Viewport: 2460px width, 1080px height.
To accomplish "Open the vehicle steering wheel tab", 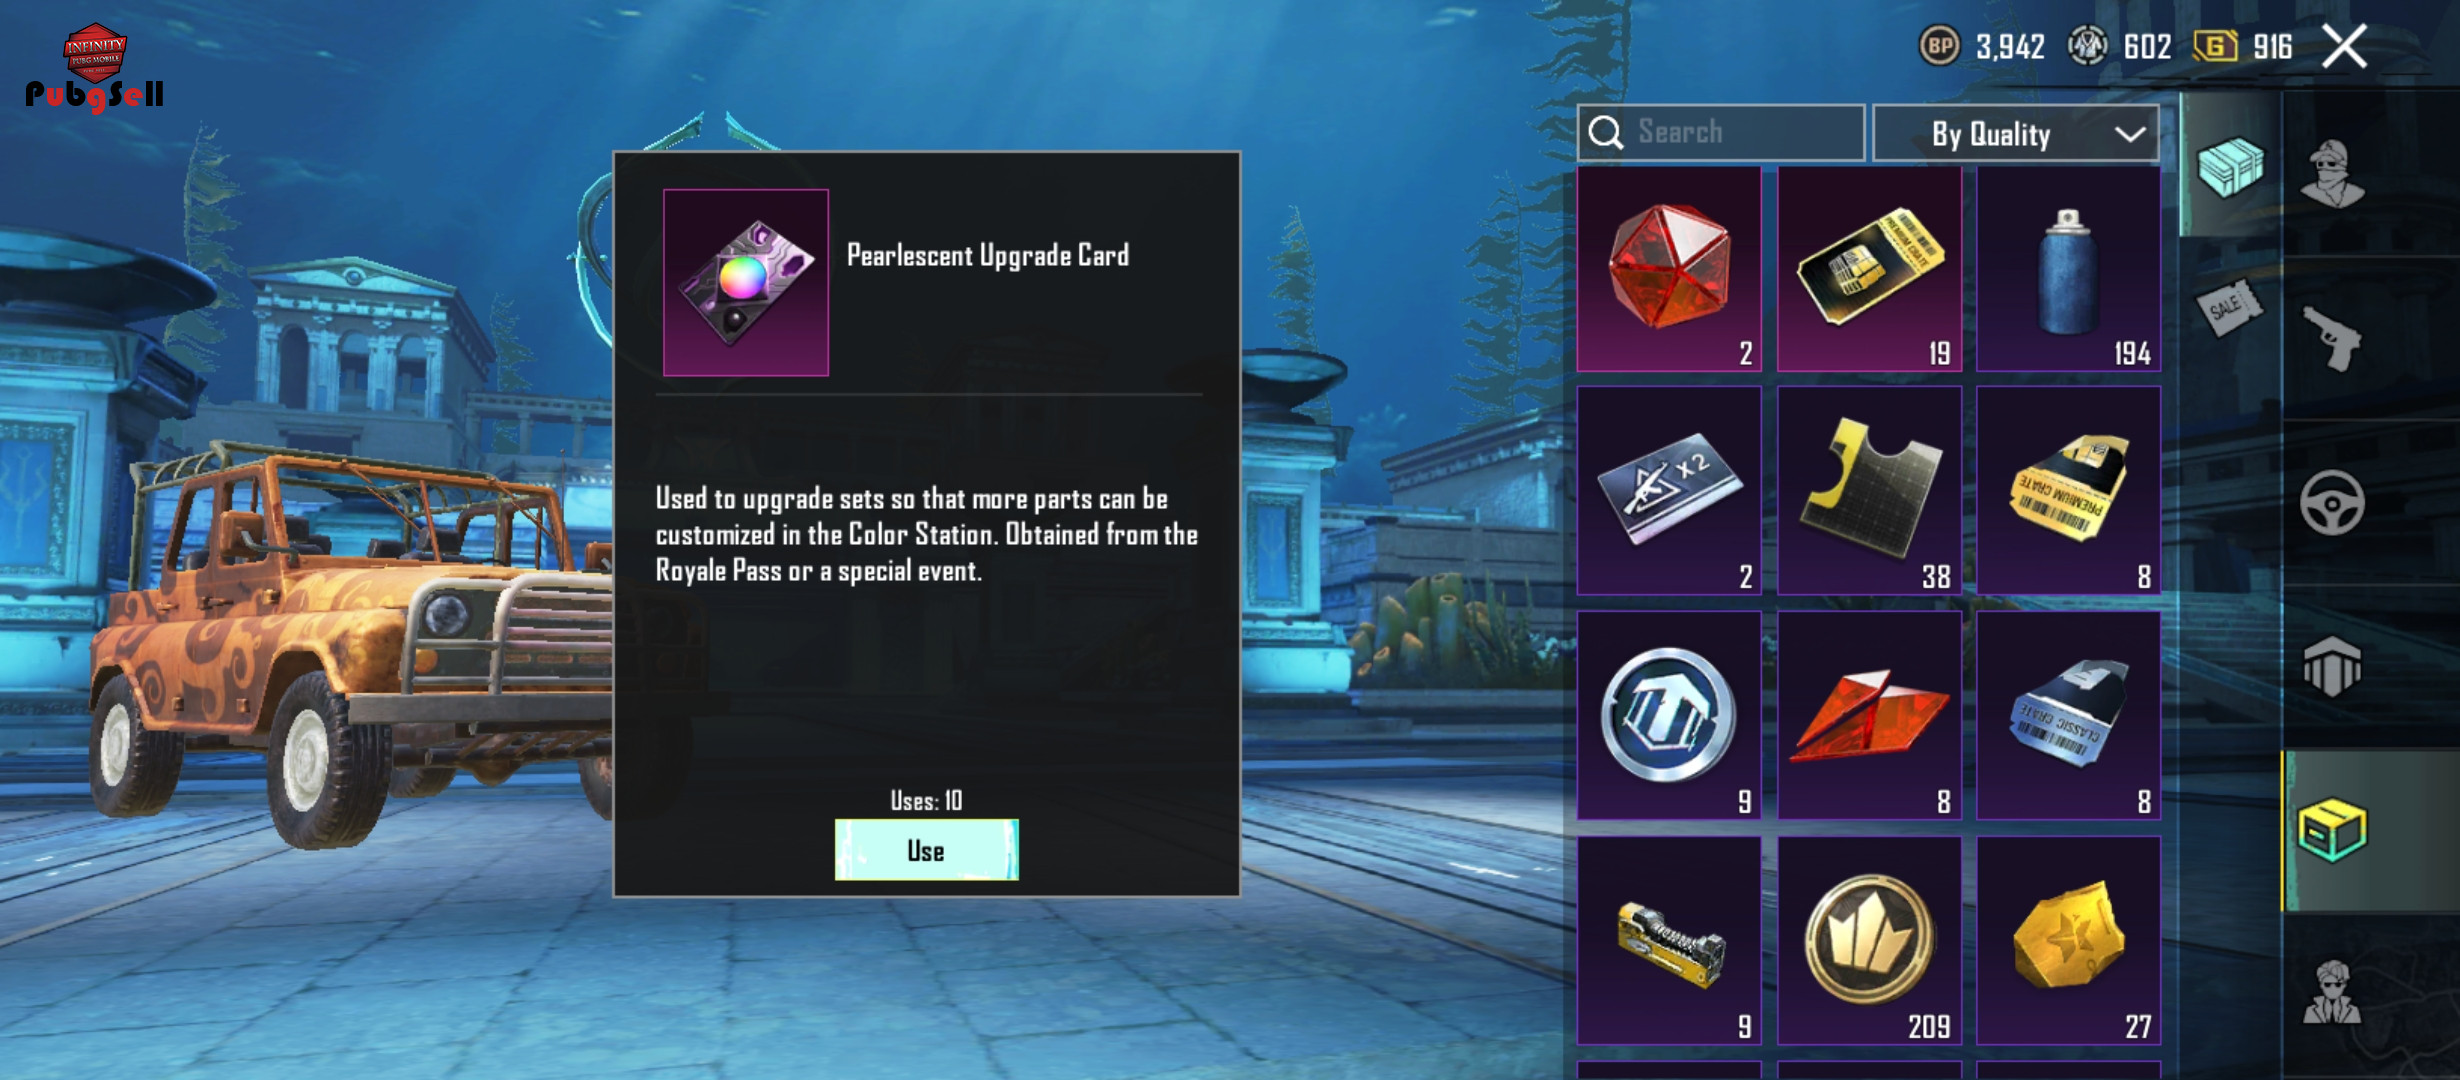I will (2333, 502).
